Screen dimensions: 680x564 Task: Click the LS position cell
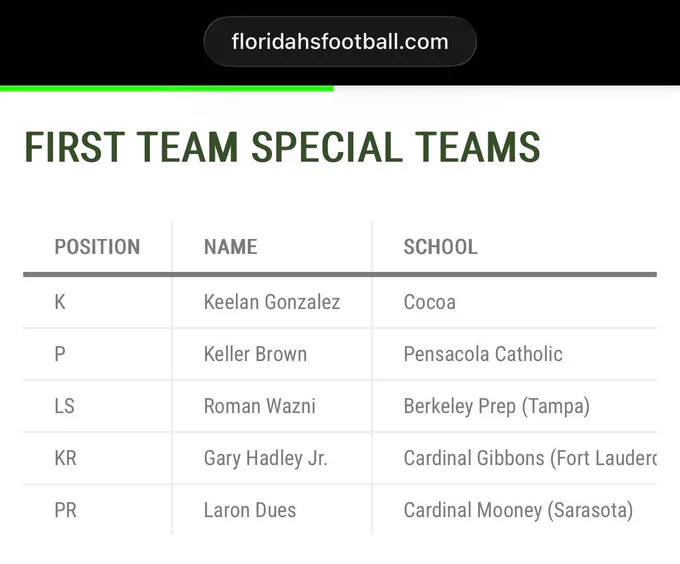click(x=98, y=406)
